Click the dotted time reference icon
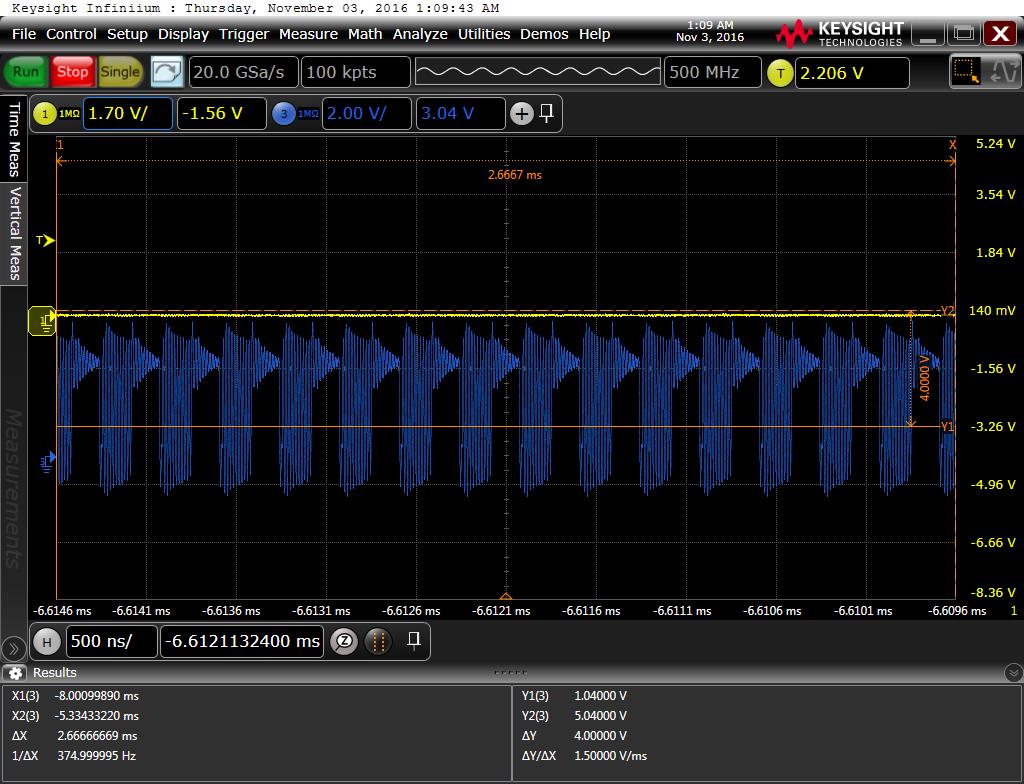This screenshot has width=1024, height=784. click(377, 641)
